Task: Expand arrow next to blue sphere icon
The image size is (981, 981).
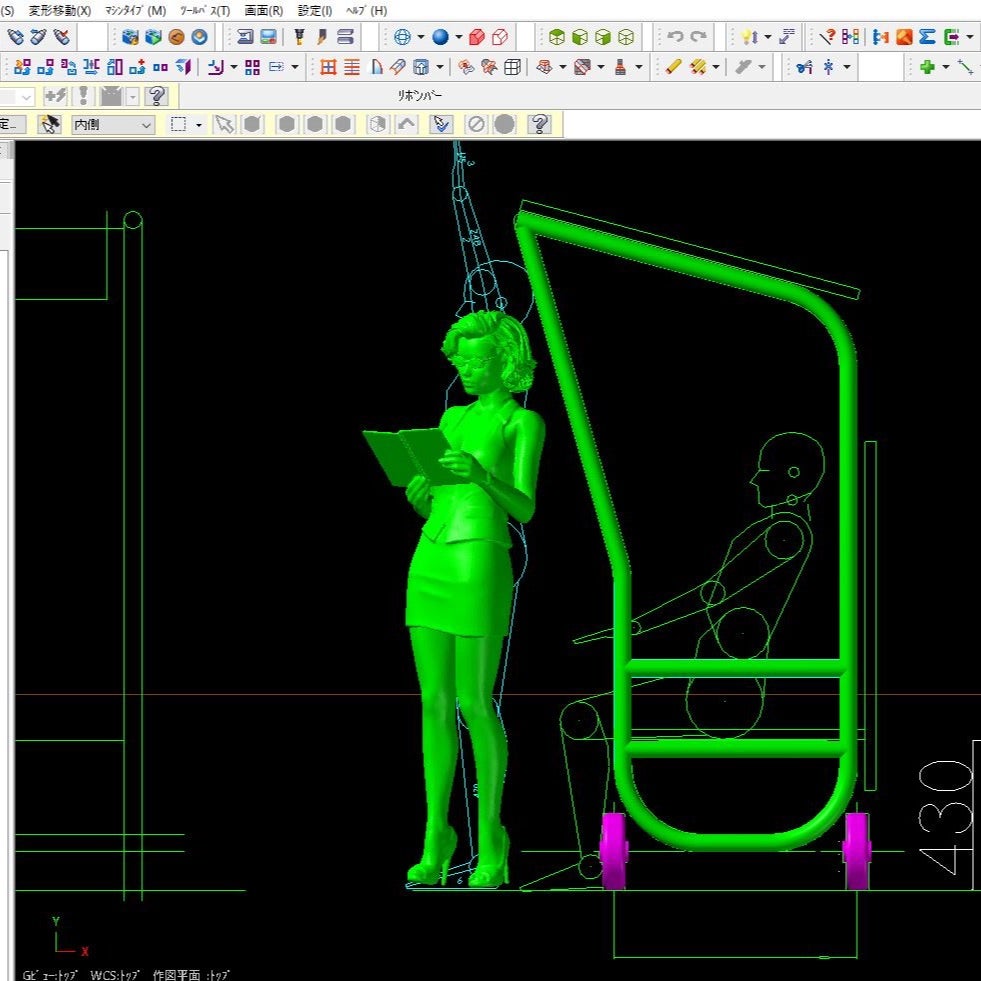Action: [x=459, y=37]
